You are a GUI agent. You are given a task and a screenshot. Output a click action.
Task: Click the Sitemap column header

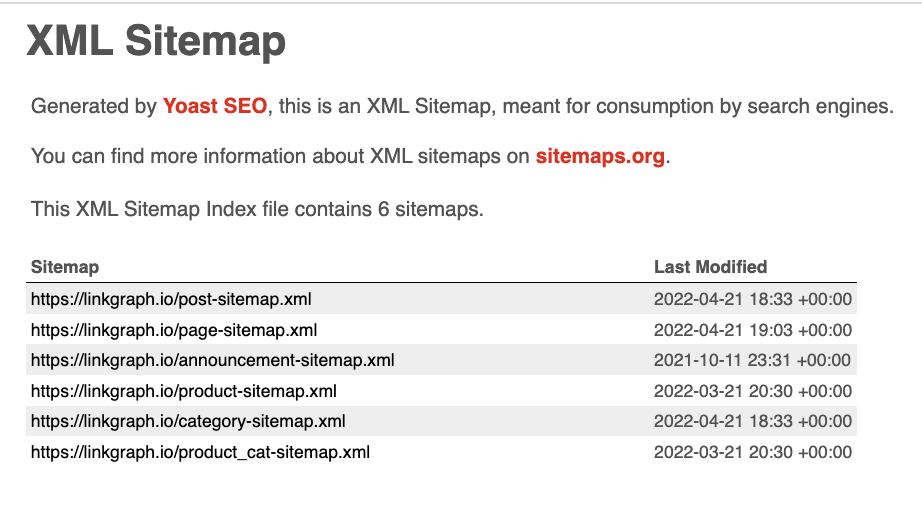[x=65, y=267]
